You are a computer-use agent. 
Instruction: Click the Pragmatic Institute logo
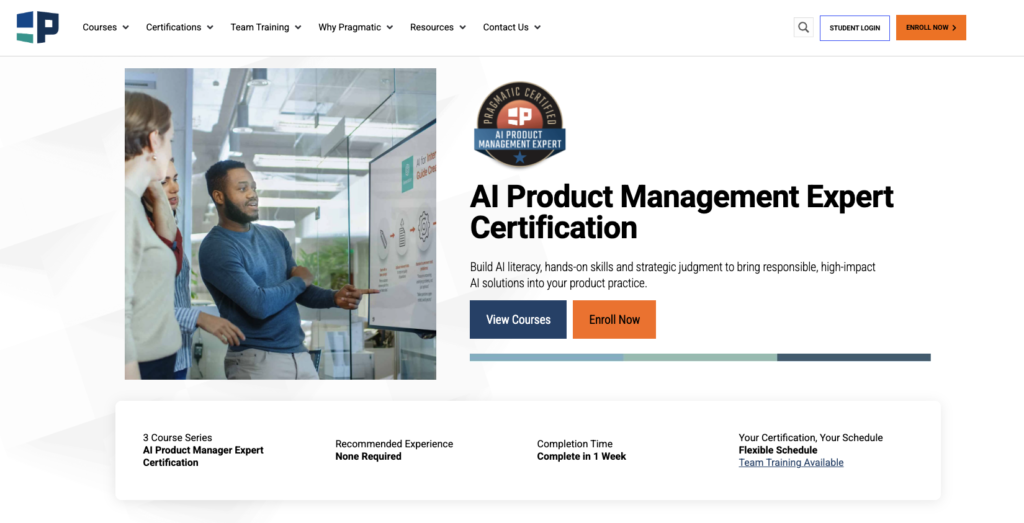tap(38, 27)
